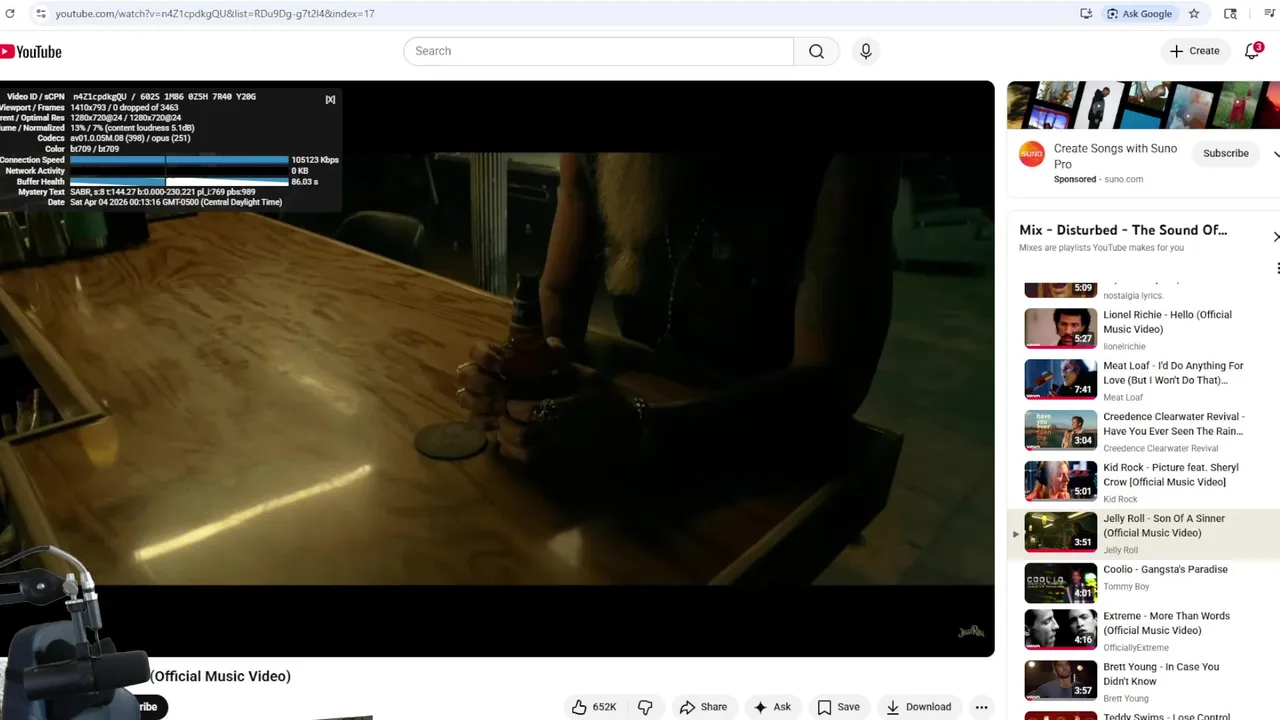1280x720 pixels.
Task: Click the search magnifier button
Action: point(817,51)
